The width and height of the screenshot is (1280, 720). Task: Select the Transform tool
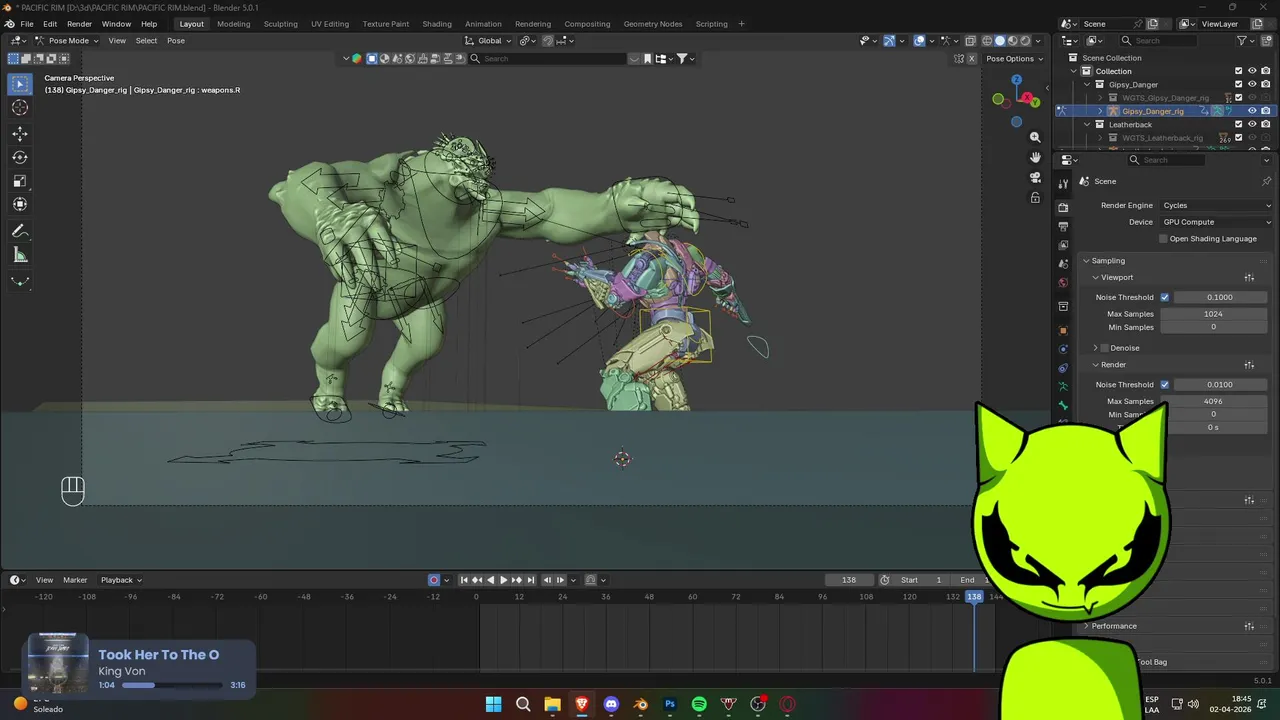20,204
